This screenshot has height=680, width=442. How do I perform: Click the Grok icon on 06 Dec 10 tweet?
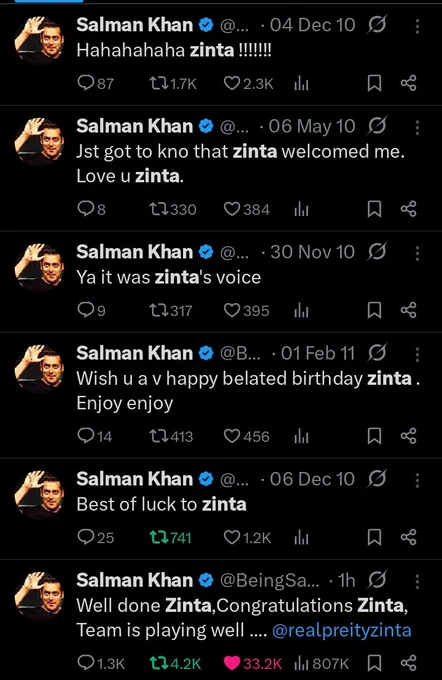click(376, 479)
